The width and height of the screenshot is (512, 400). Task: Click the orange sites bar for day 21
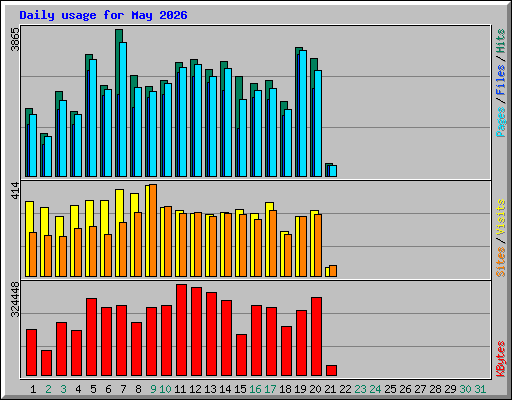click(x=333, y=271)
